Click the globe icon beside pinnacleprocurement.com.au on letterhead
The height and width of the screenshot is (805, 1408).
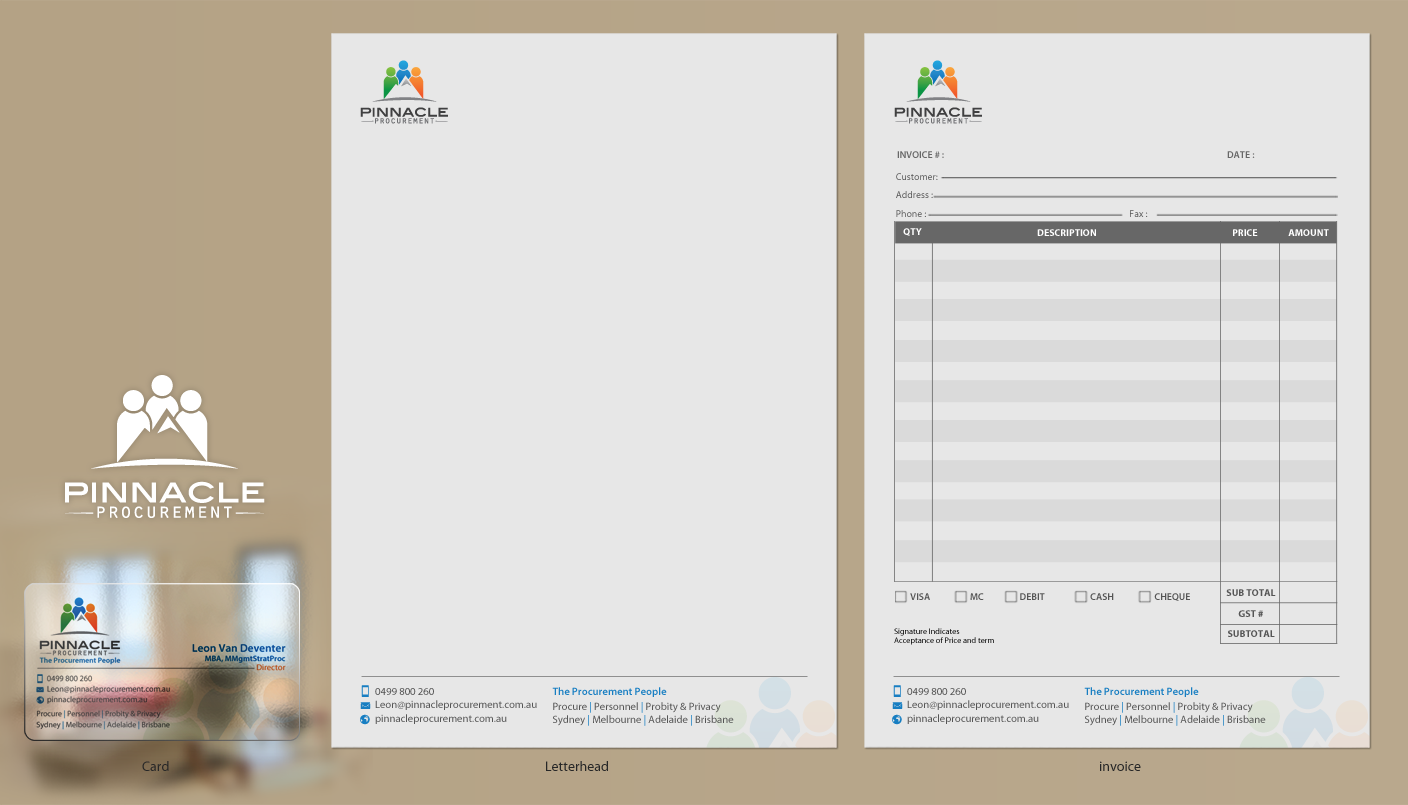pos(365,719)
